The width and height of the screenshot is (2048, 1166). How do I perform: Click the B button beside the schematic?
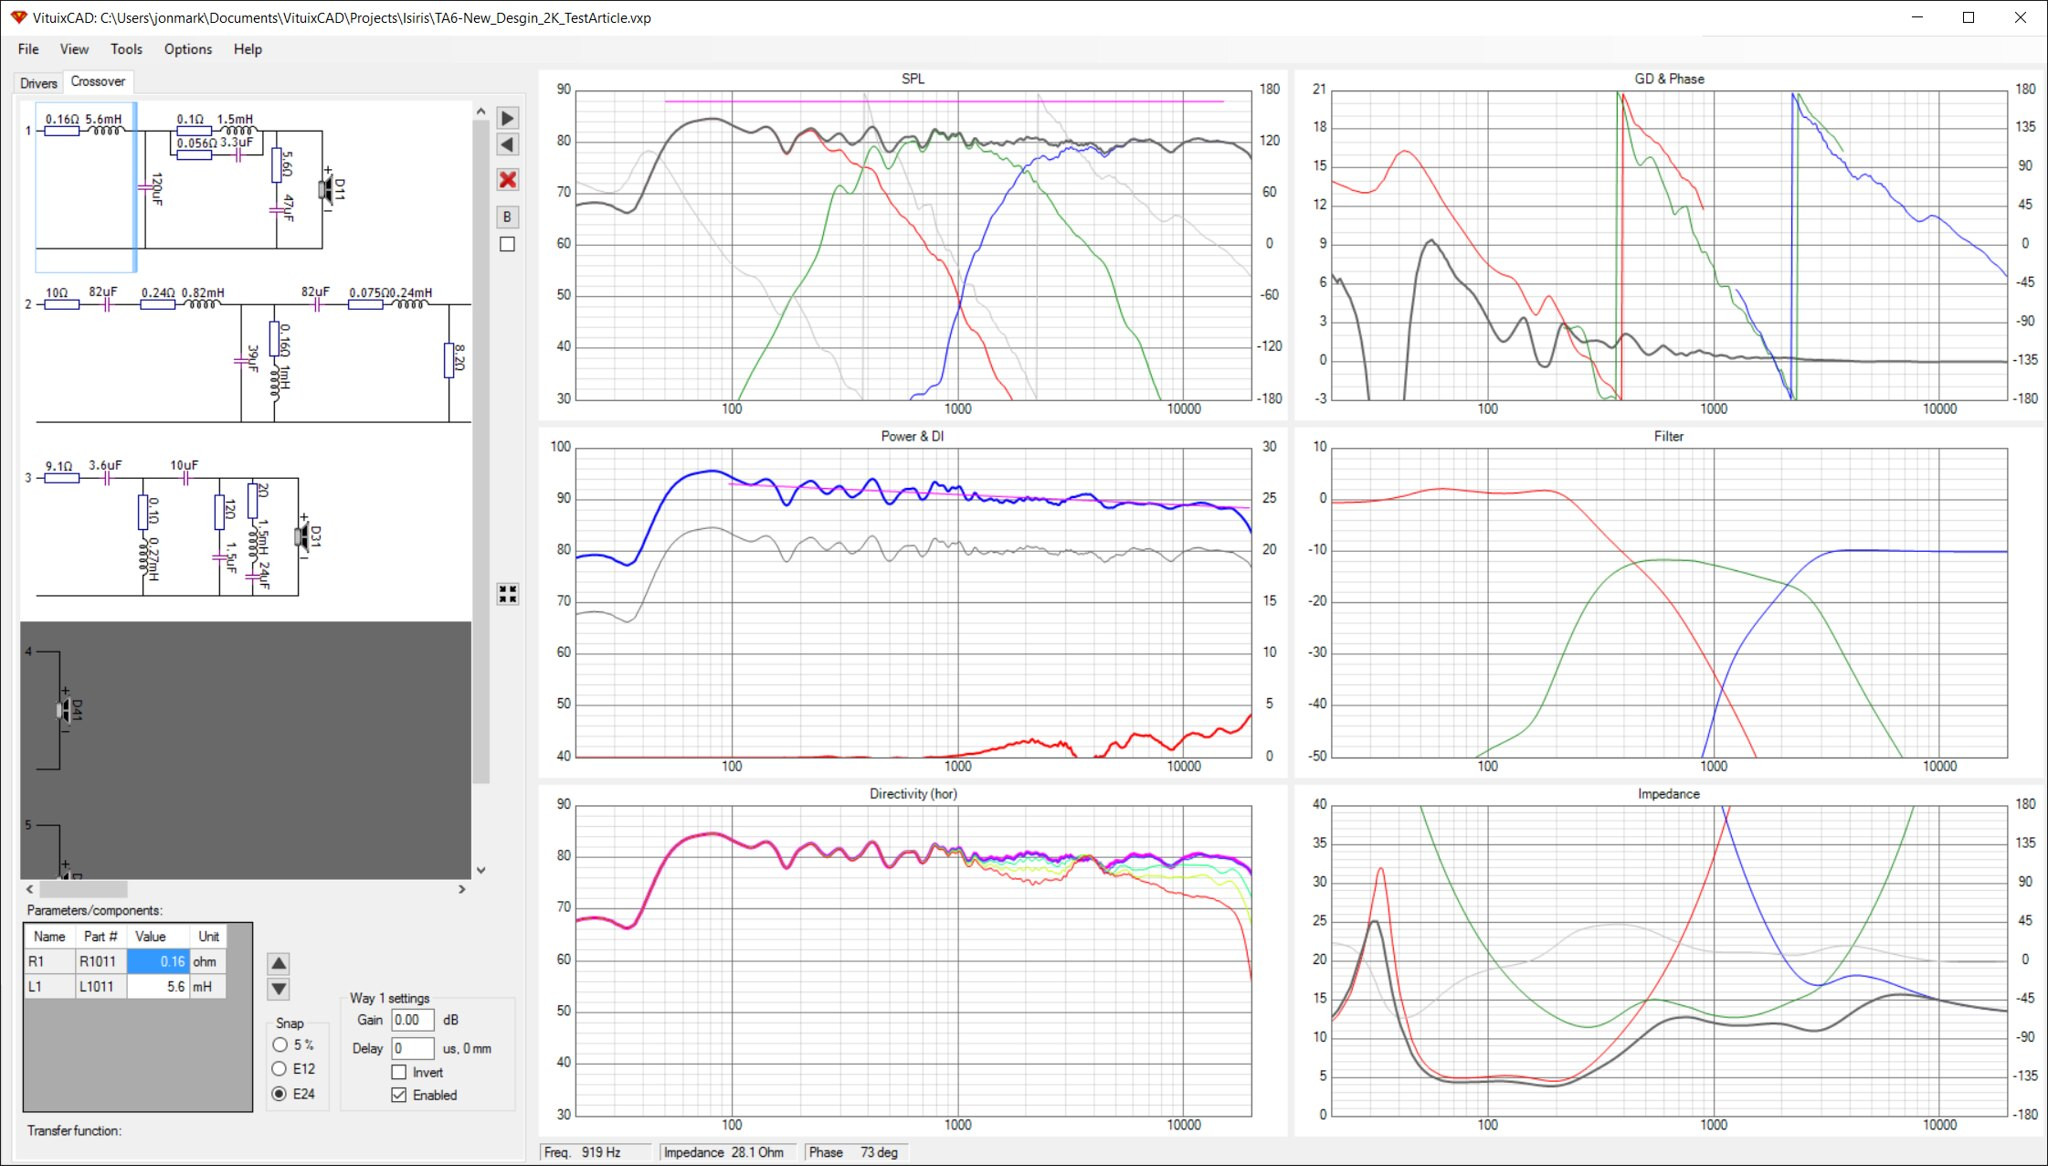pos(507,216)
